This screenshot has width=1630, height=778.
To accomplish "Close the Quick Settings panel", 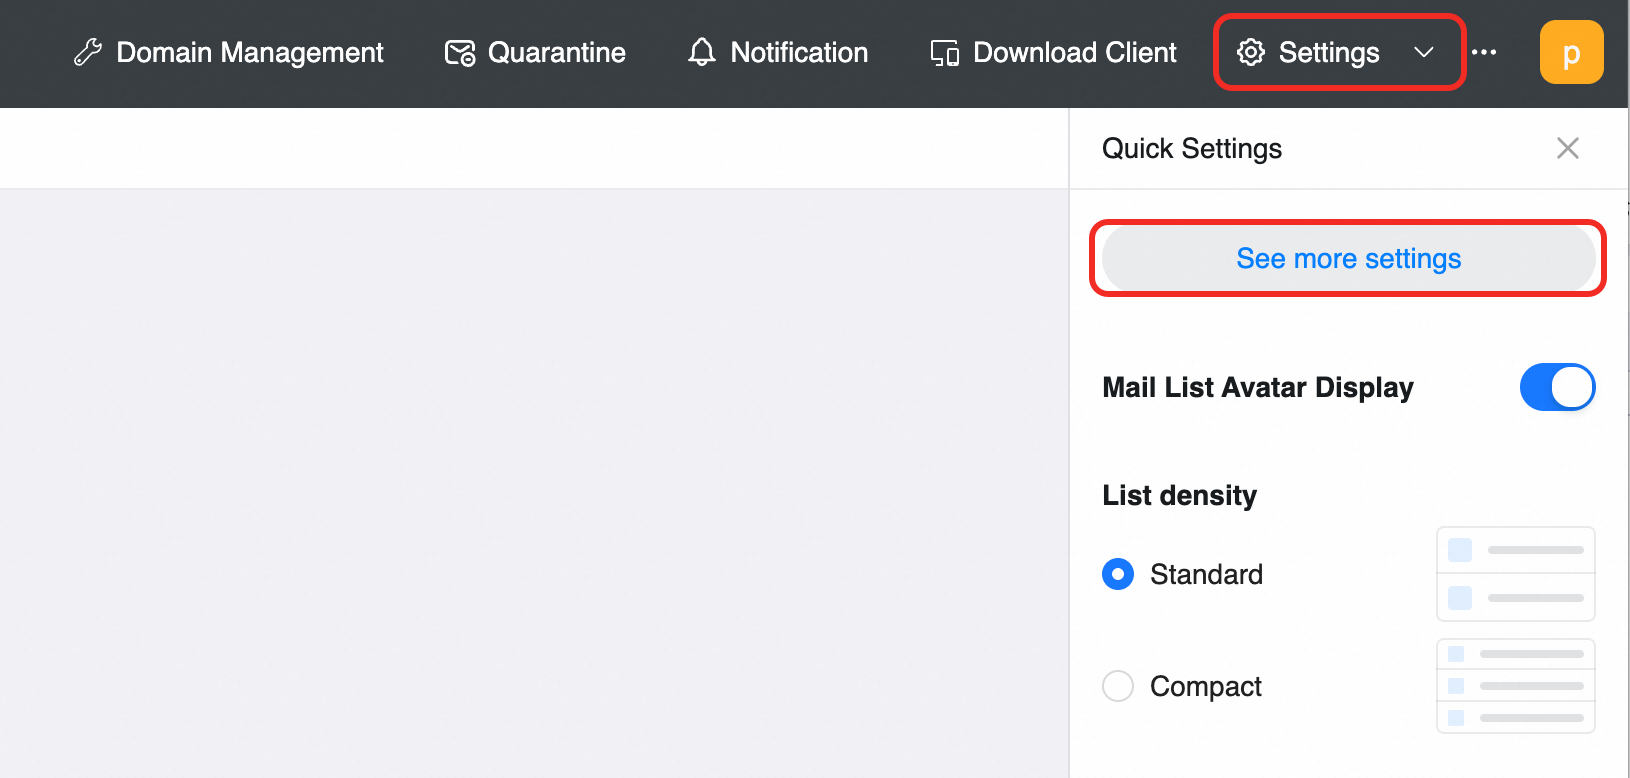I will tap(1568, 148).
